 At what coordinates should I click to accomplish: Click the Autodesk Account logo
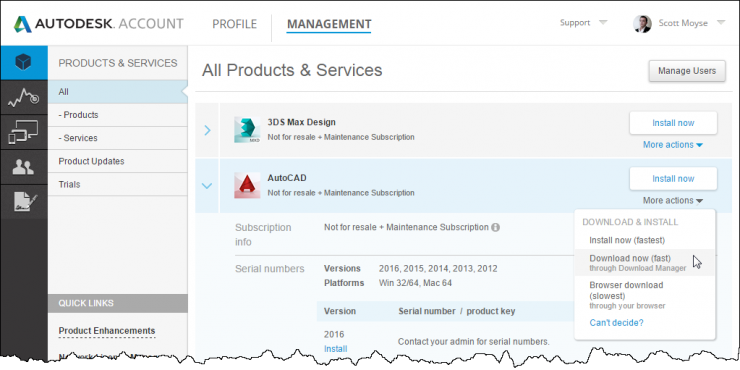pos(98,24)
